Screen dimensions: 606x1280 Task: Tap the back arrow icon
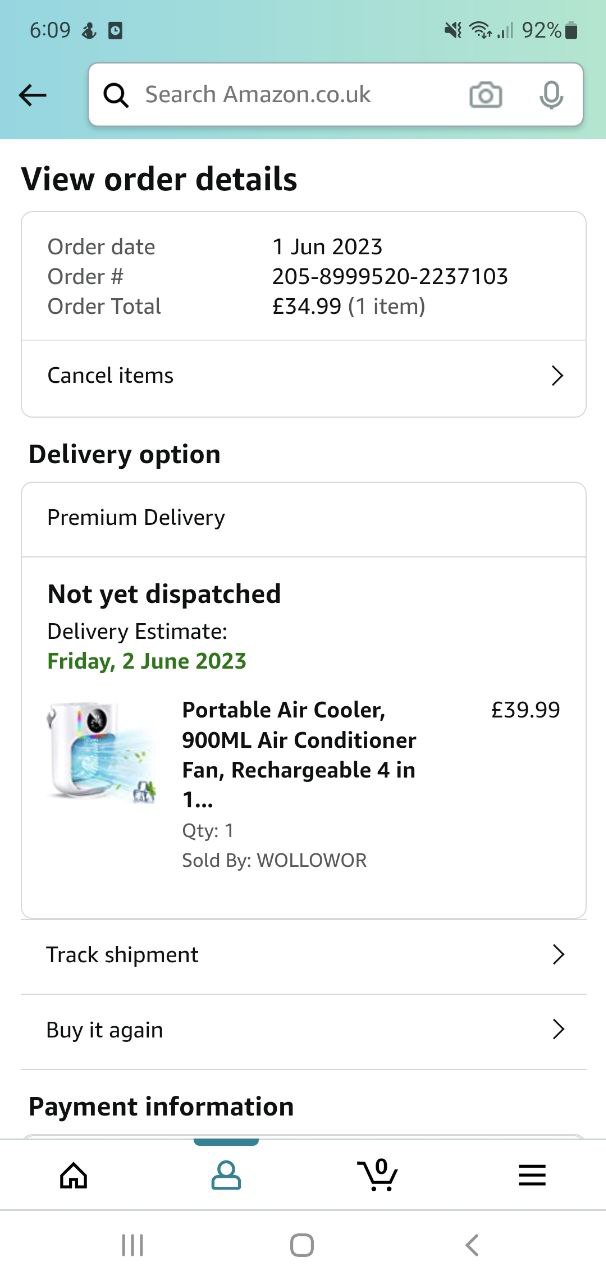tap(33, 95)
